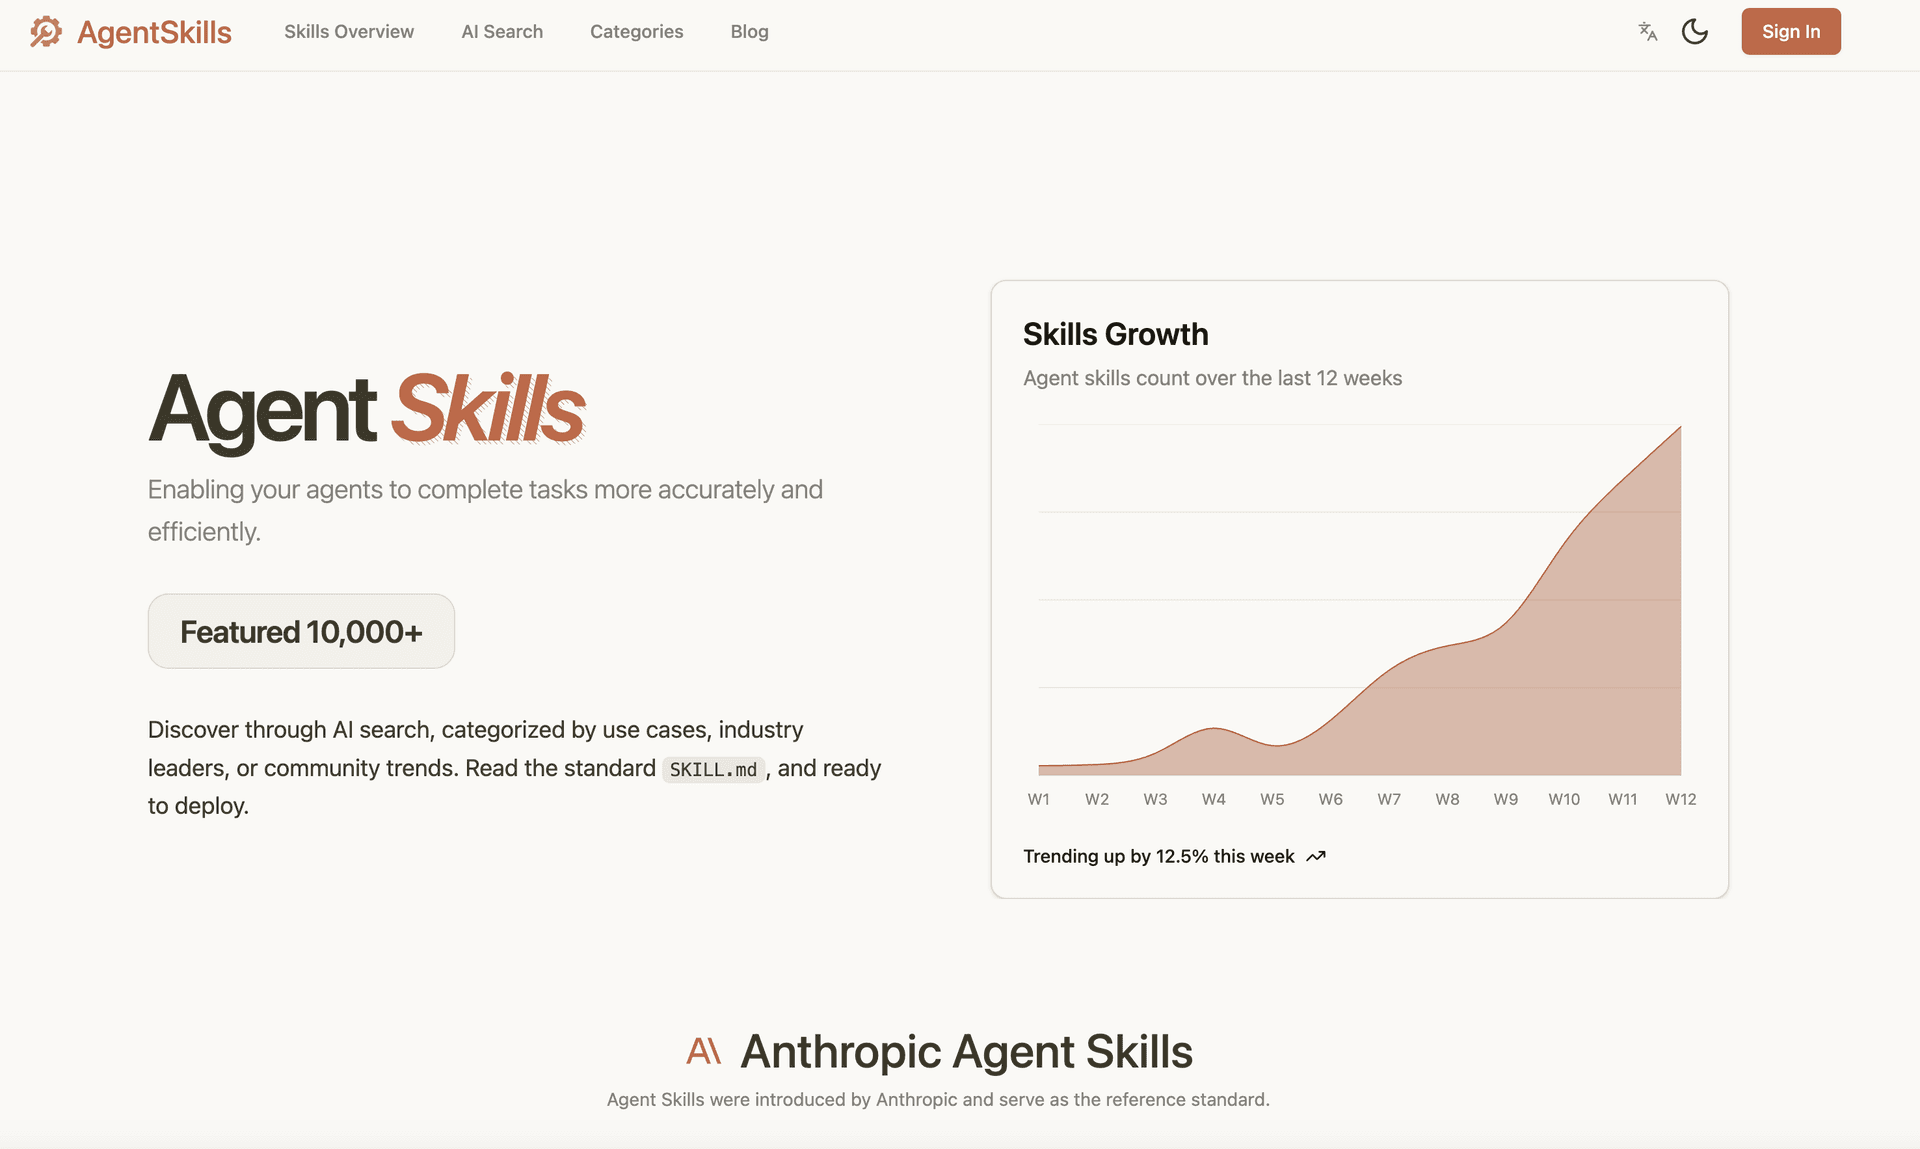The width and height of the screenshot is (1920, 1149).
Task: Click the Featured 10,000+ badge
Action: coord(301,631)
